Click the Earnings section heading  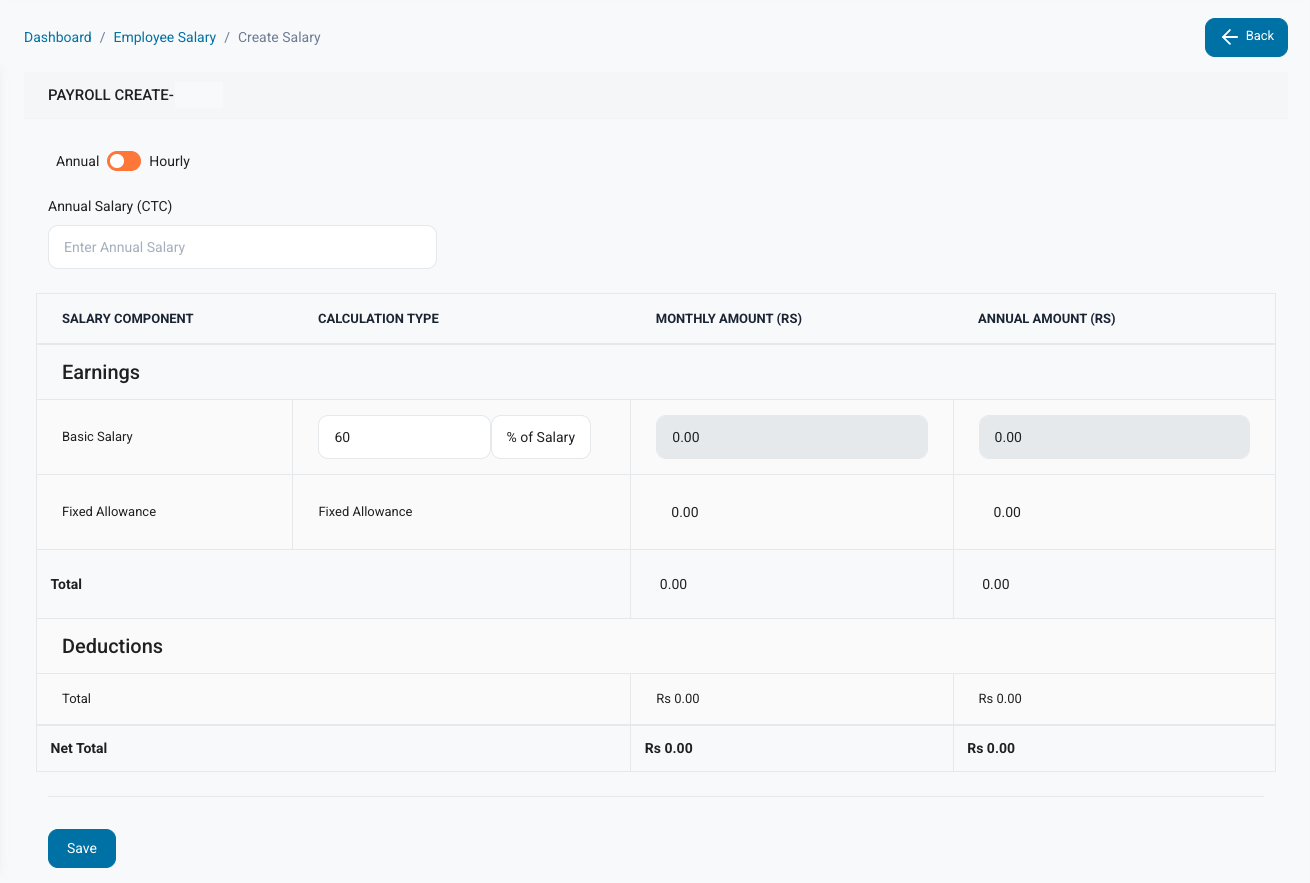pyautogui.click(x=101, y=372)
